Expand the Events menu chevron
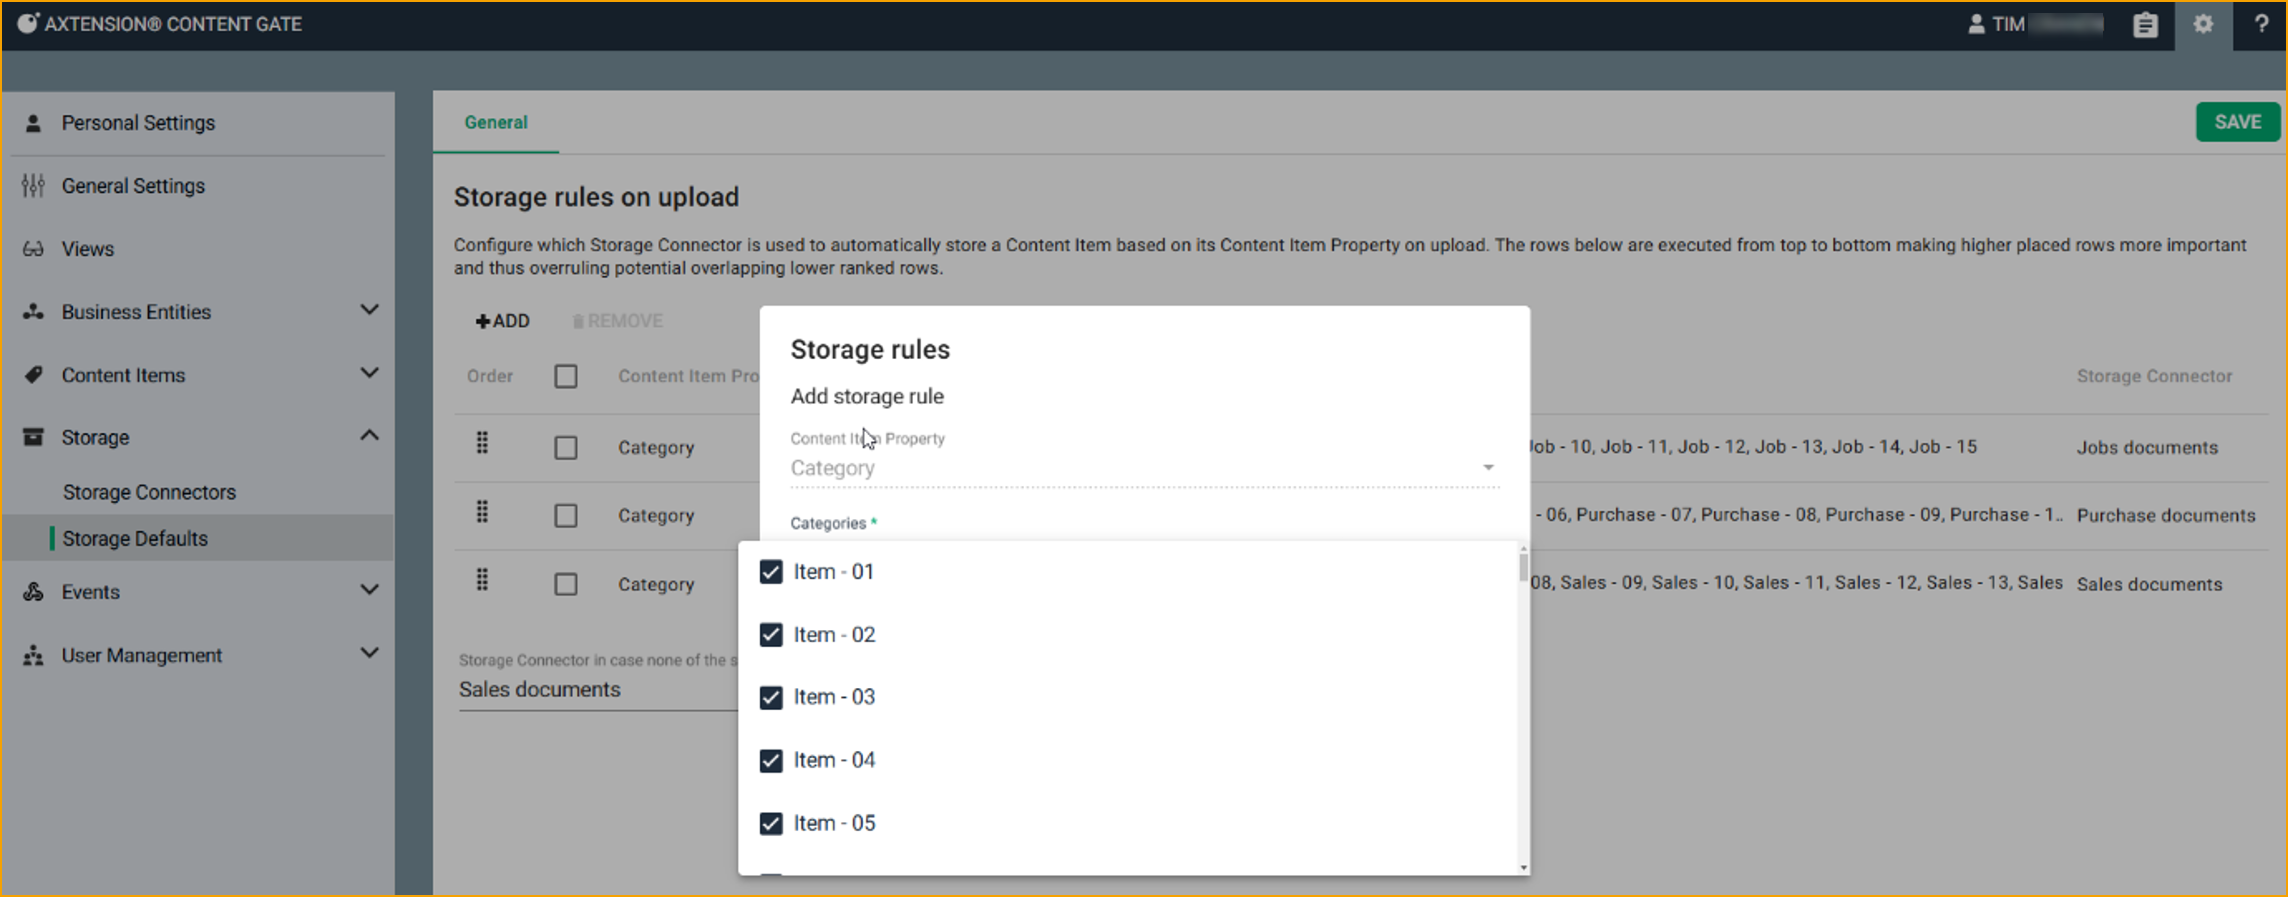The image size is (2288, 897). (369, 590)
